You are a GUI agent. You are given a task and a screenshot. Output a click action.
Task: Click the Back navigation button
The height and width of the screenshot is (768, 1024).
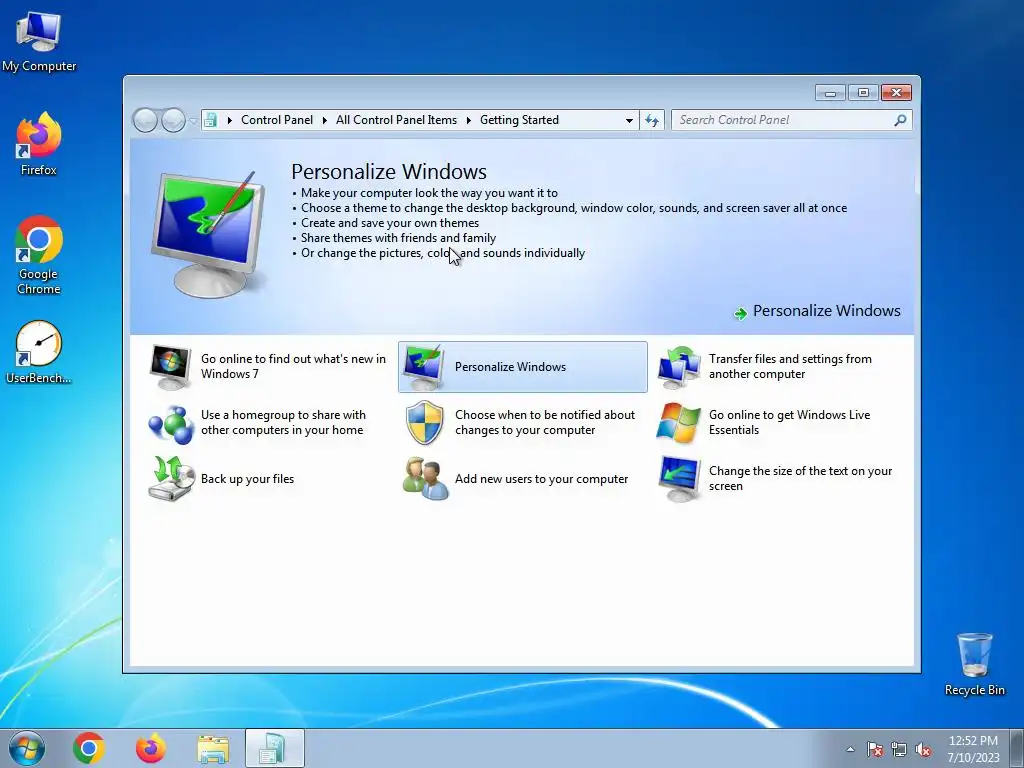point(145,120)
